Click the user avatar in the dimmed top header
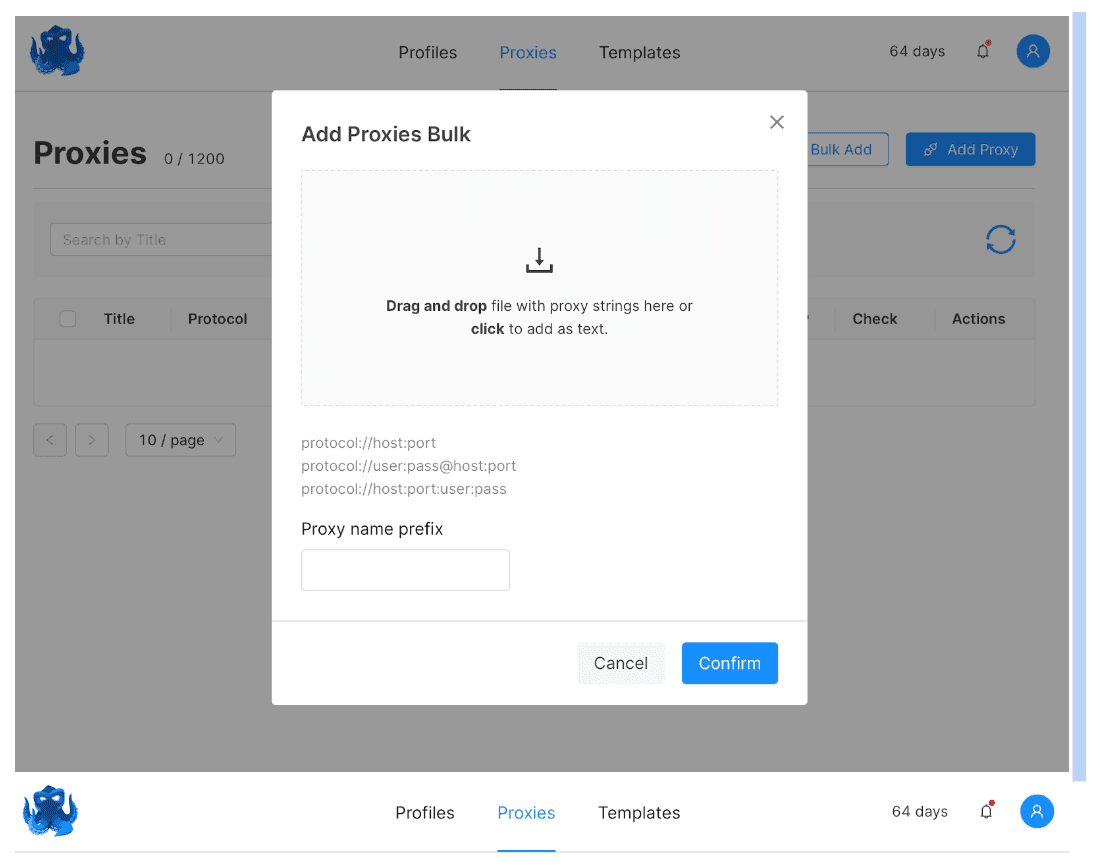1100x867 pixels. click(1033, 51)
